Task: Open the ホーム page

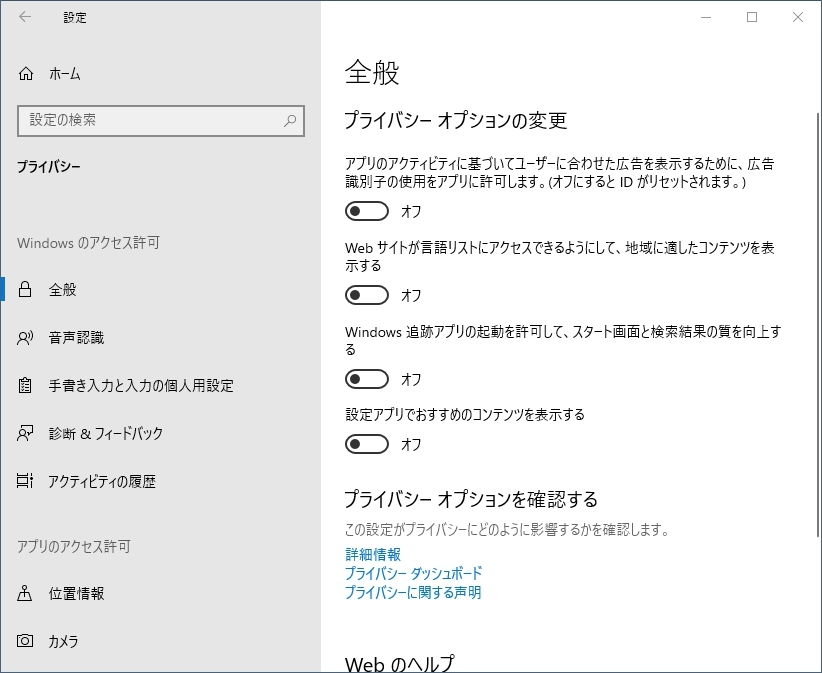Action: coord(160,74)
